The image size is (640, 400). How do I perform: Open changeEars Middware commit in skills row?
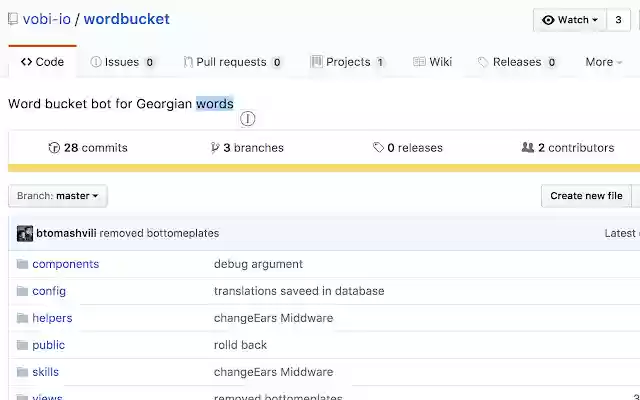[x=273, y=372]
